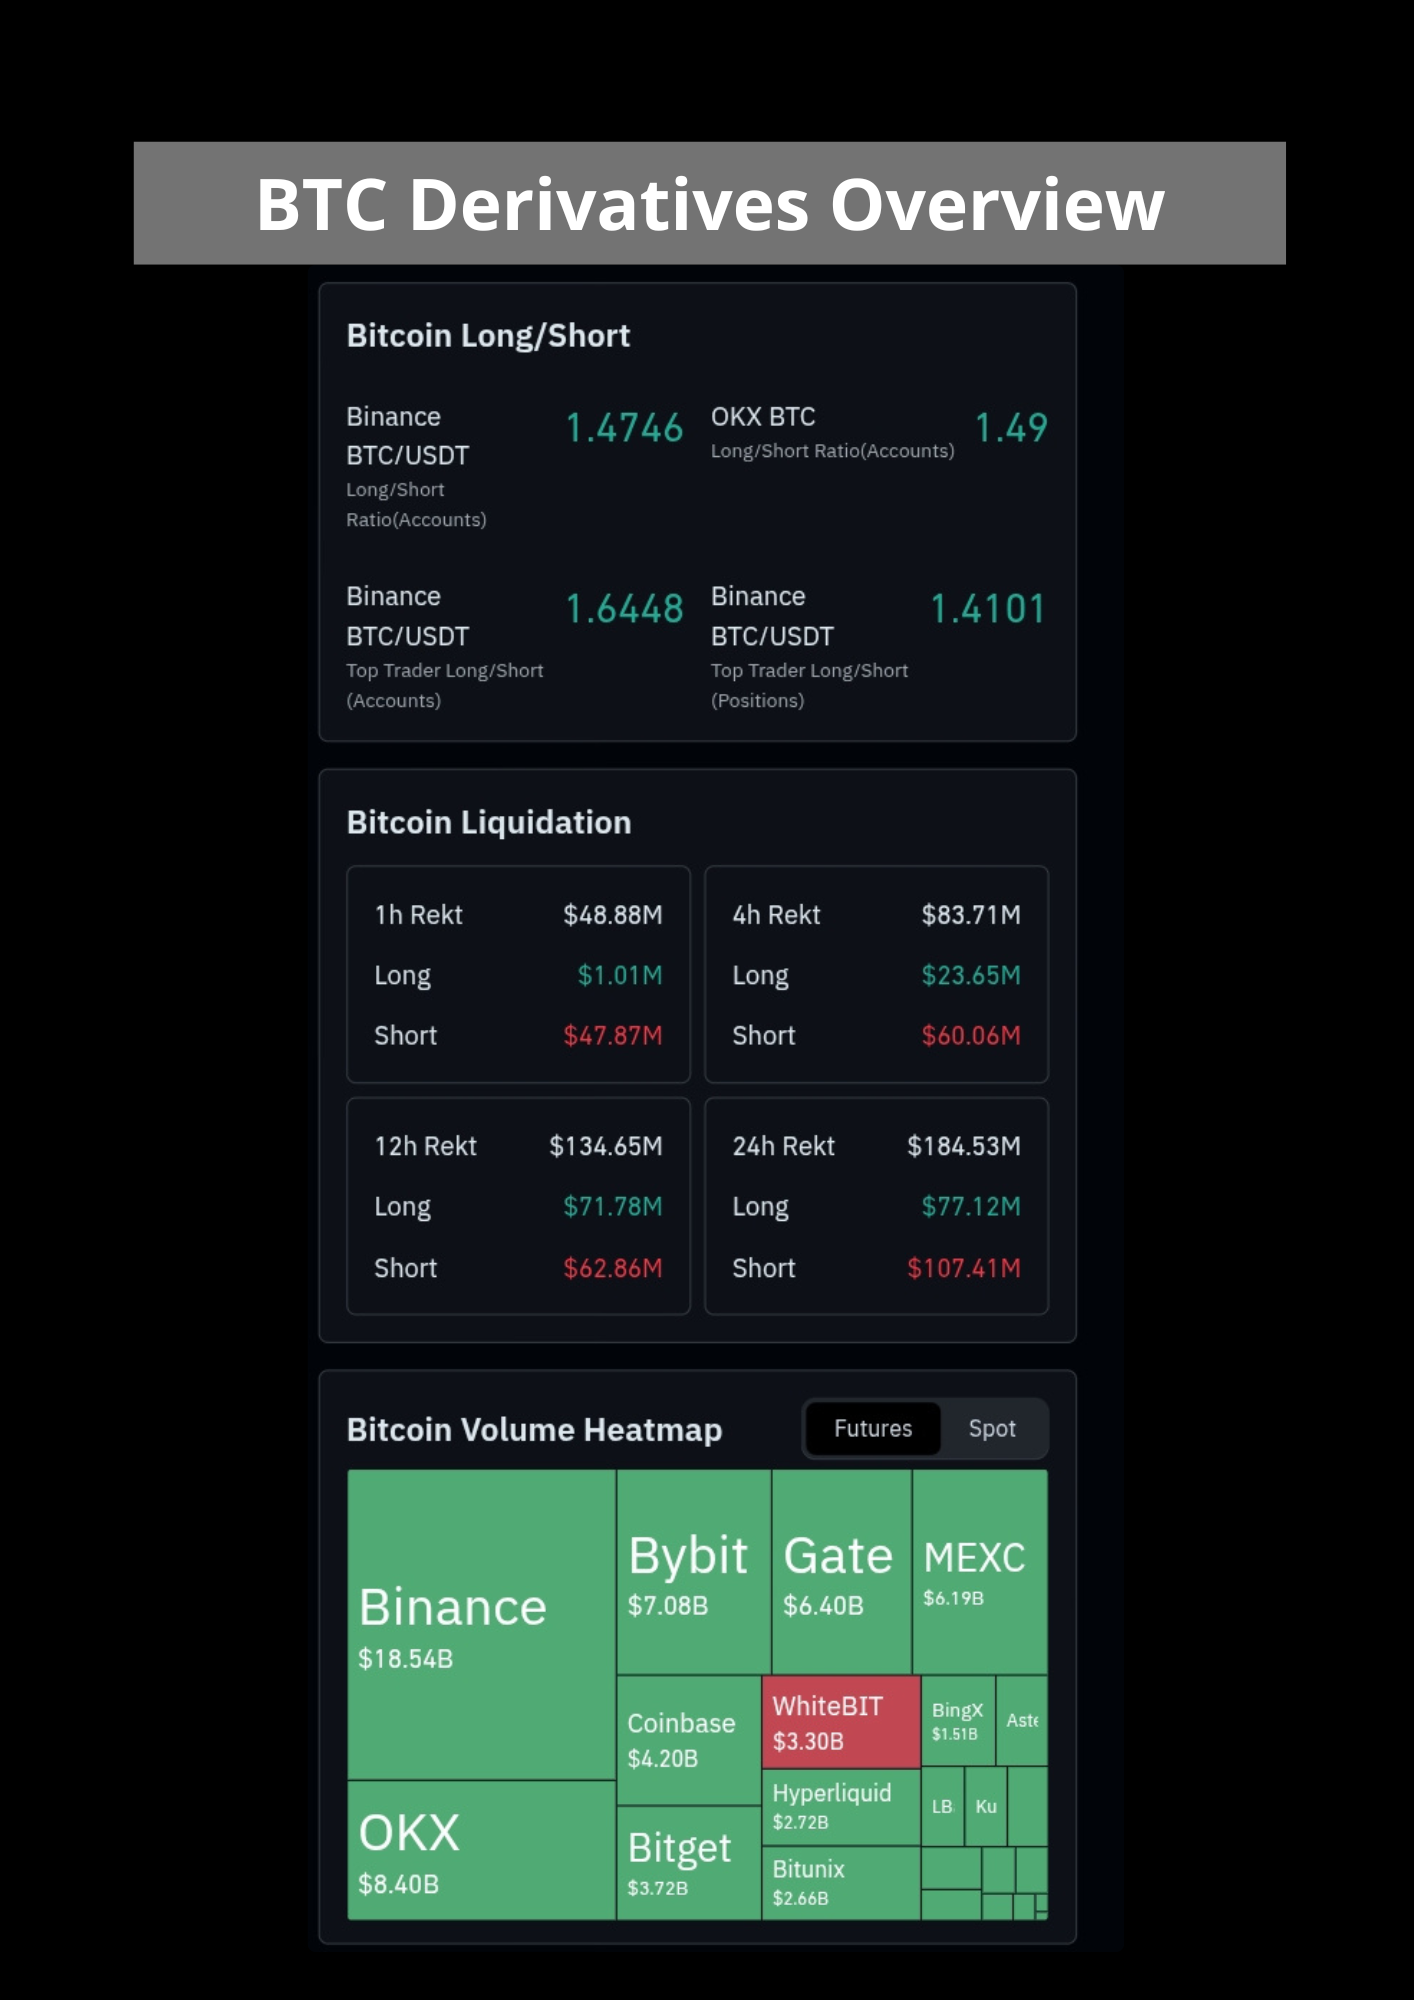
Task: Click the 4h Rekt total $83.71M
Action: click(x=971, y=914)
